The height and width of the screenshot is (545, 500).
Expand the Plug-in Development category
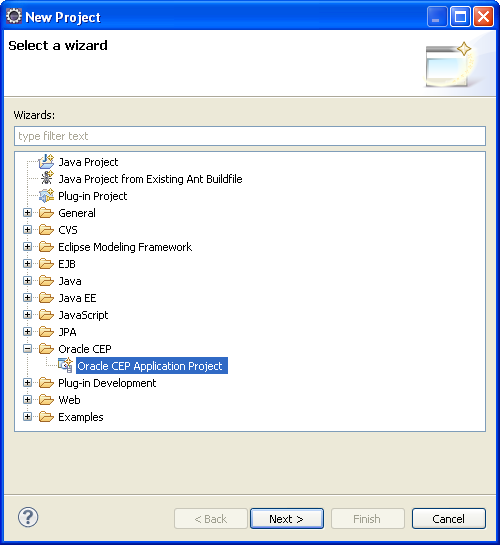pyautogui.click(x=27, y=383)
